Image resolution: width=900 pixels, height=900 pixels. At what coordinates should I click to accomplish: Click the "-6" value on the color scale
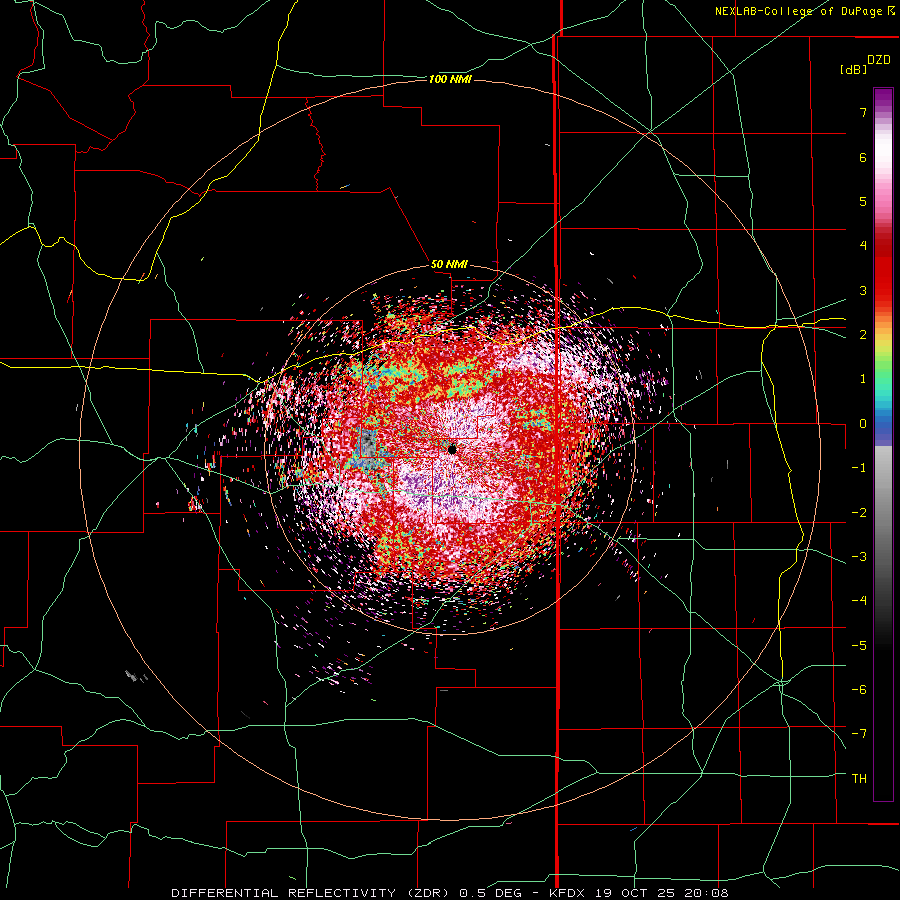click(859, 689)
